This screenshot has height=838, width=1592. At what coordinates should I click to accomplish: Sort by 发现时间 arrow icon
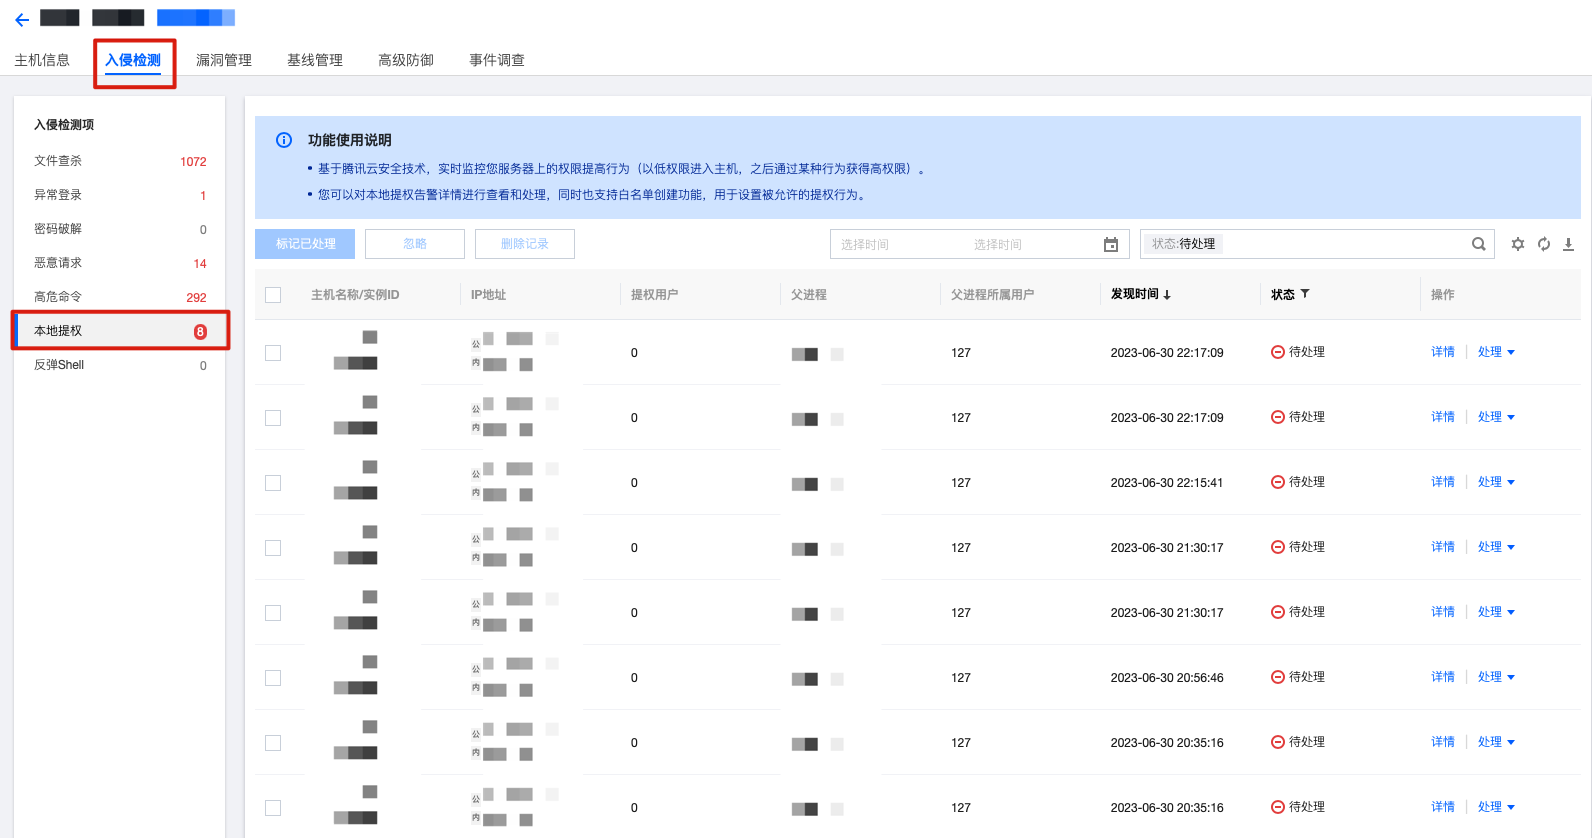click(x=1167, y=295)
